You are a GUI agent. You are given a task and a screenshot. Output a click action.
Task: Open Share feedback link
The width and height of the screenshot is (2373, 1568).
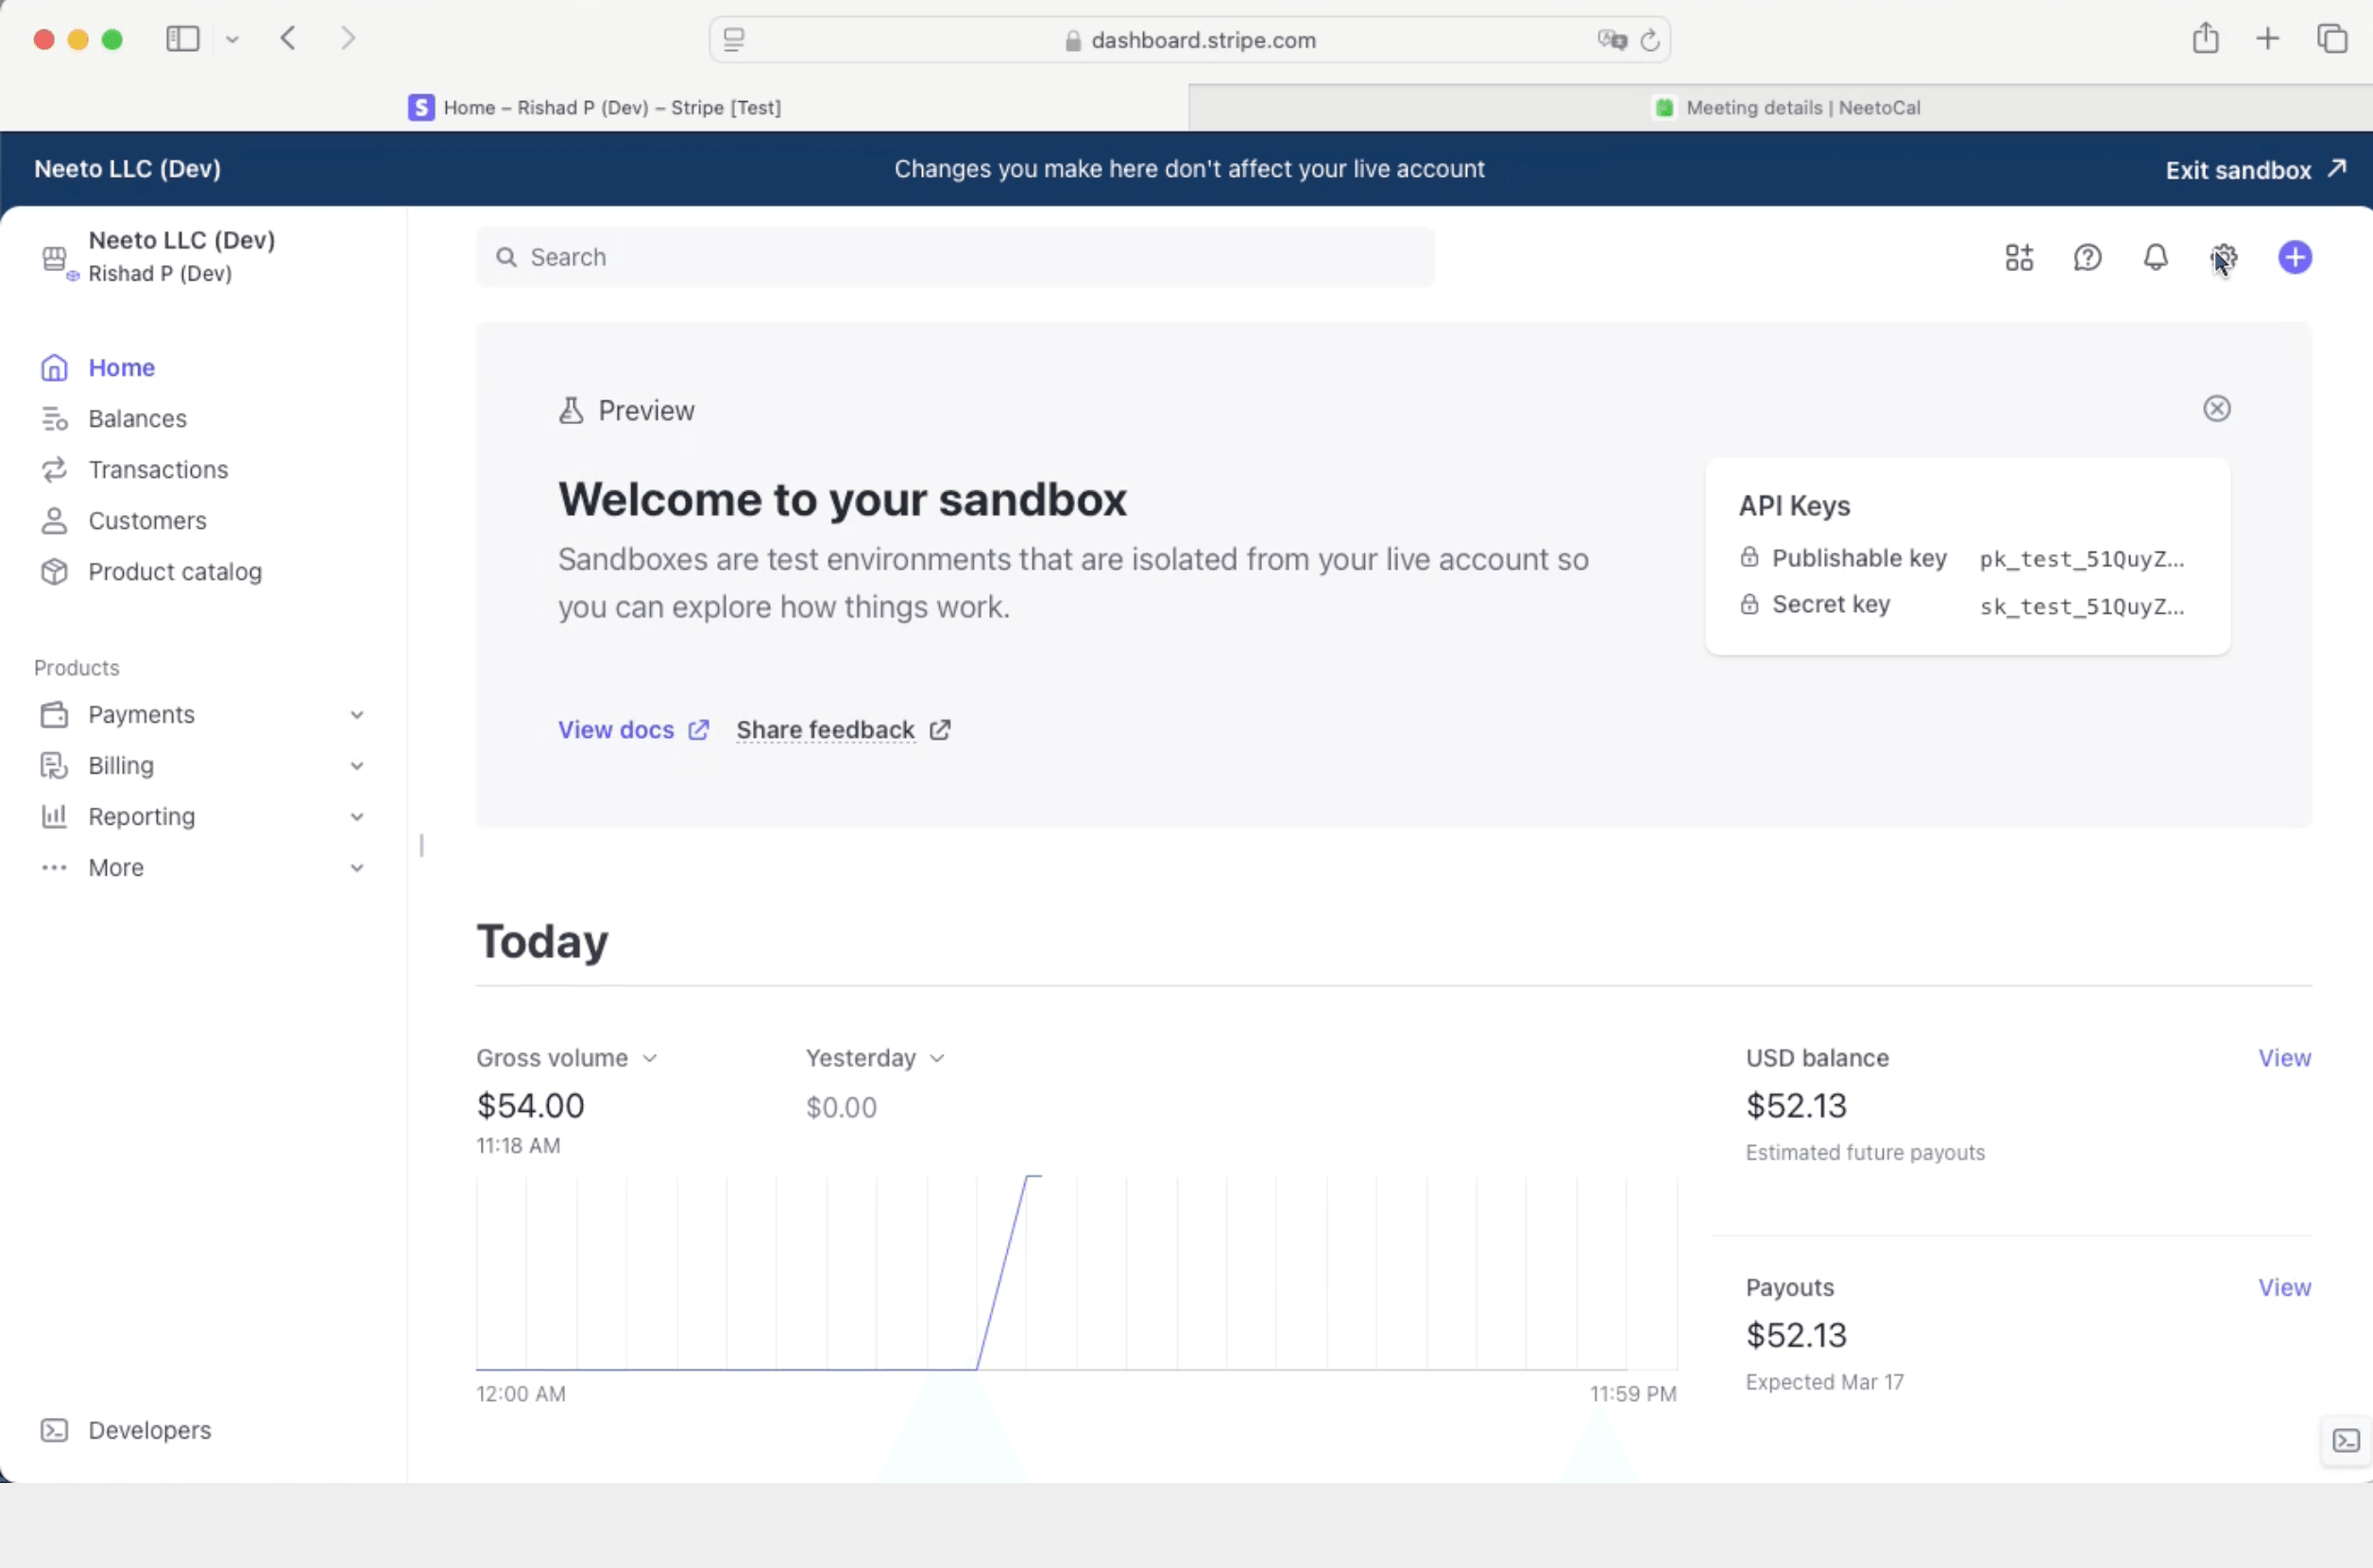point(843,730)
